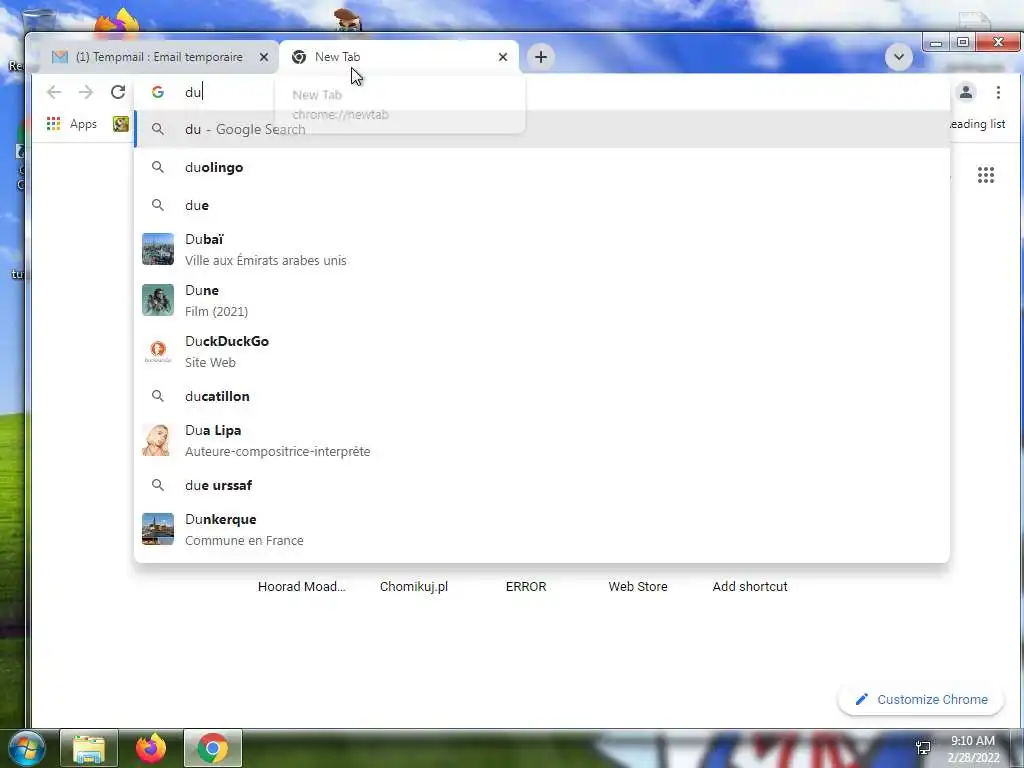Click the search icon beside duolingo

pos(157,167)
